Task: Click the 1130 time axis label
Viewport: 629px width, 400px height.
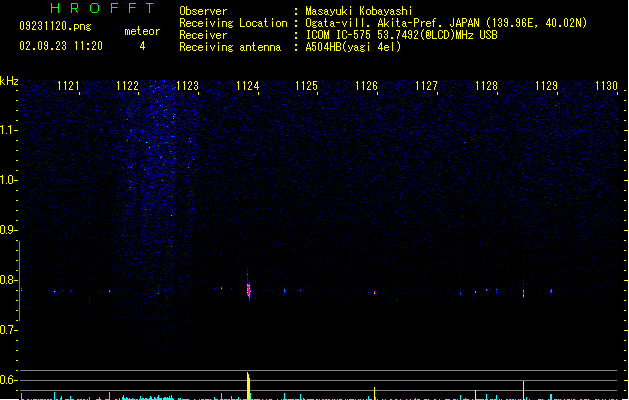Action: pos(606,86)
